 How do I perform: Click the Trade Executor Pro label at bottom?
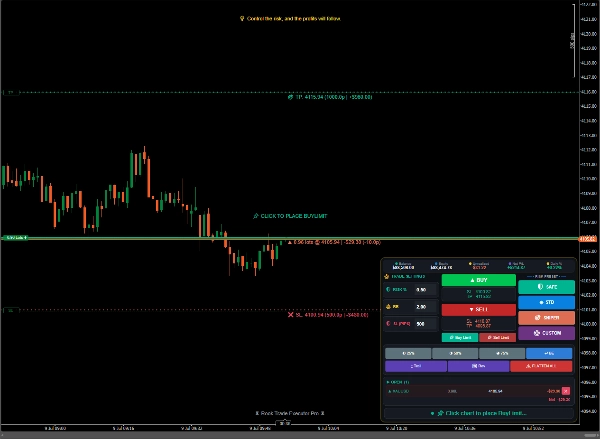tap(290, 413)
